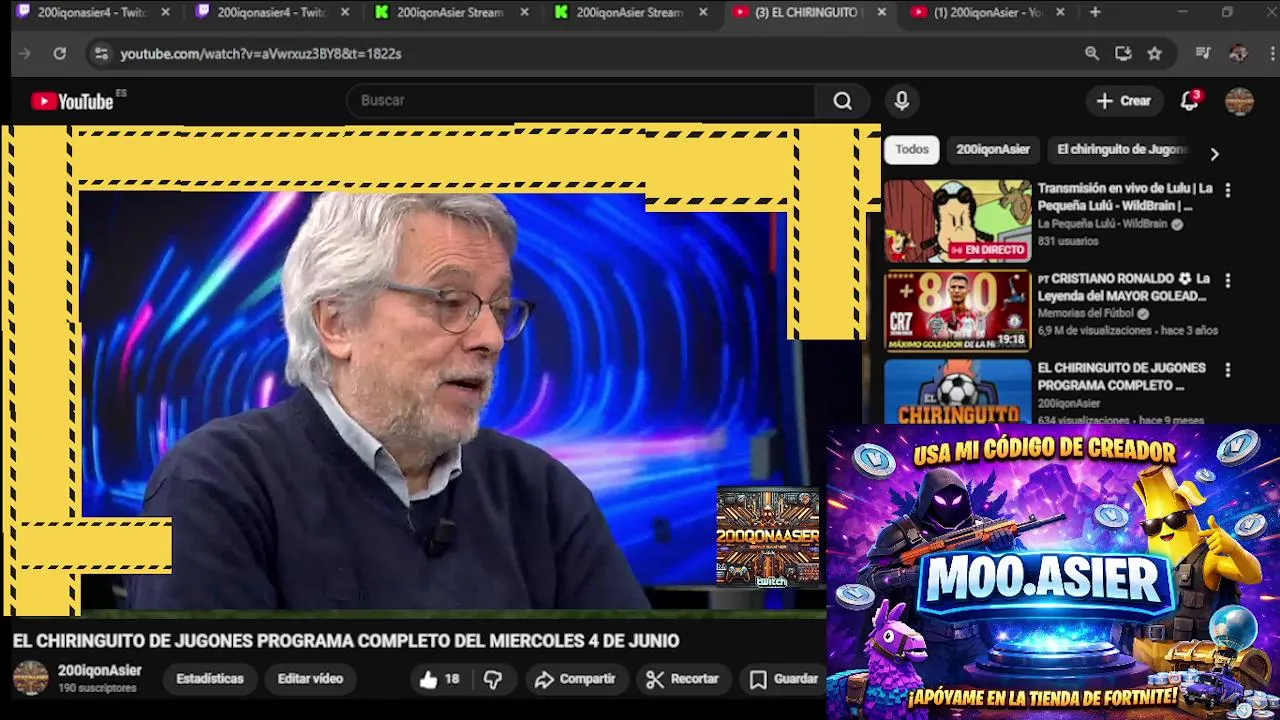Image resolution: width=1280 pixels, height=720 pixels.
Task: Open YouTube account avatar menu
Action: (x=1239, y=101)
